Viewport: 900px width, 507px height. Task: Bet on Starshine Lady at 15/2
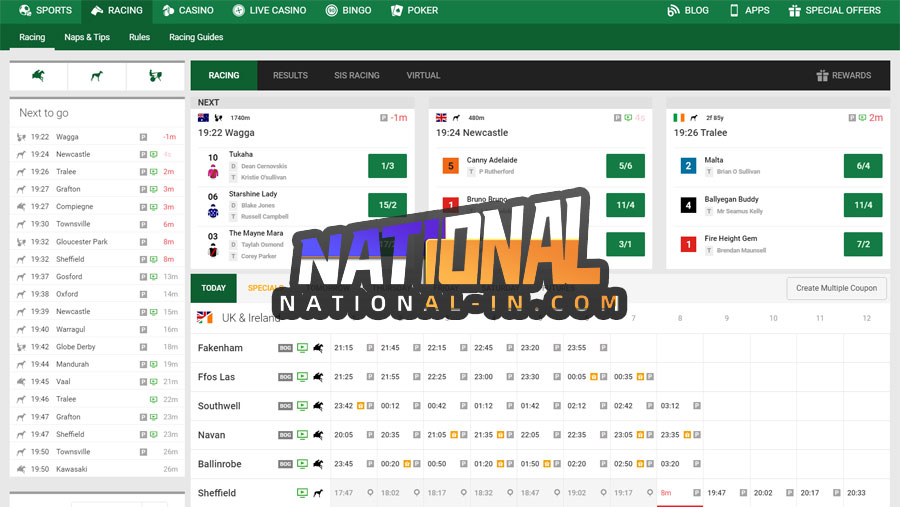[x=387, y=204]
